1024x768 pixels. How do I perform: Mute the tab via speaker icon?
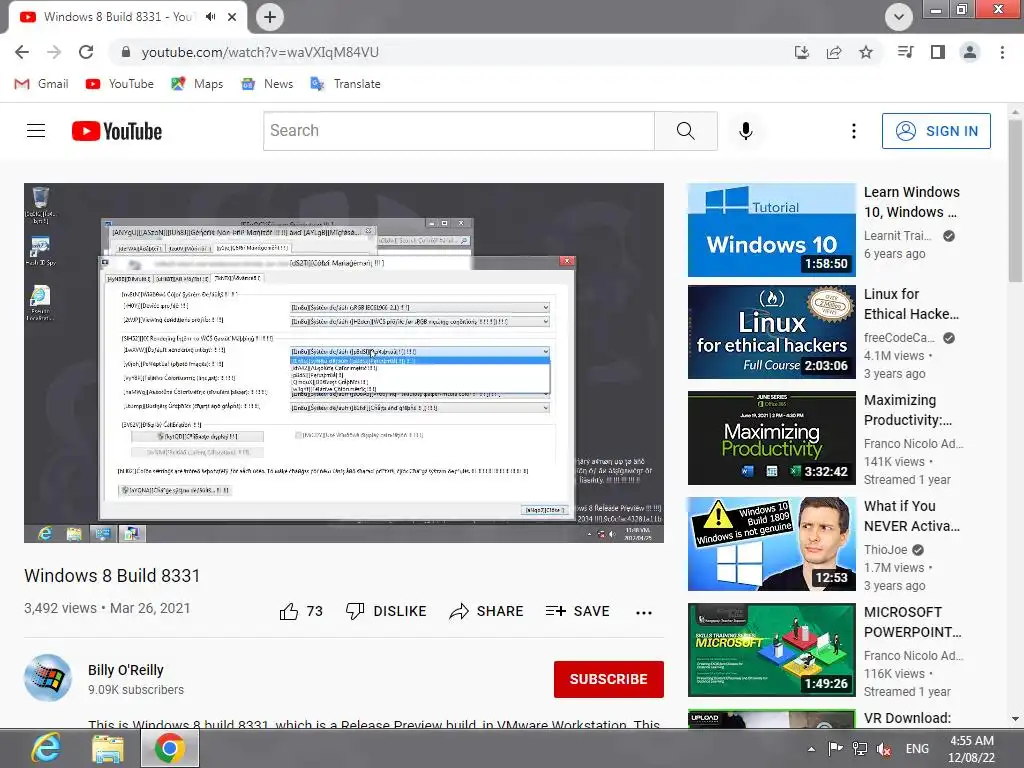(210, 17)
